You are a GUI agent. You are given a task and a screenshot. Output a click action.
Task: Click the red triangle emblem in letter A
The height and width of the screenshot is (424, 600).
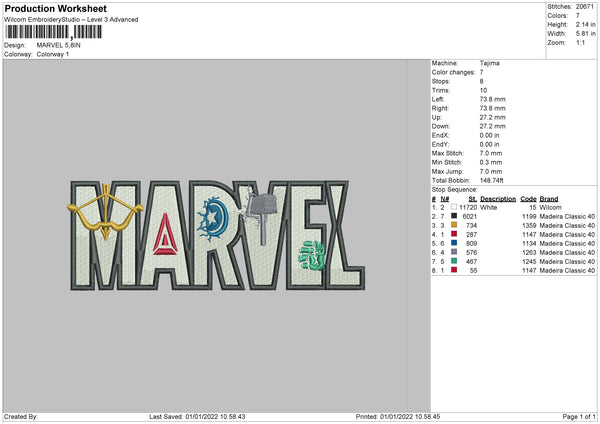[165, 234]
